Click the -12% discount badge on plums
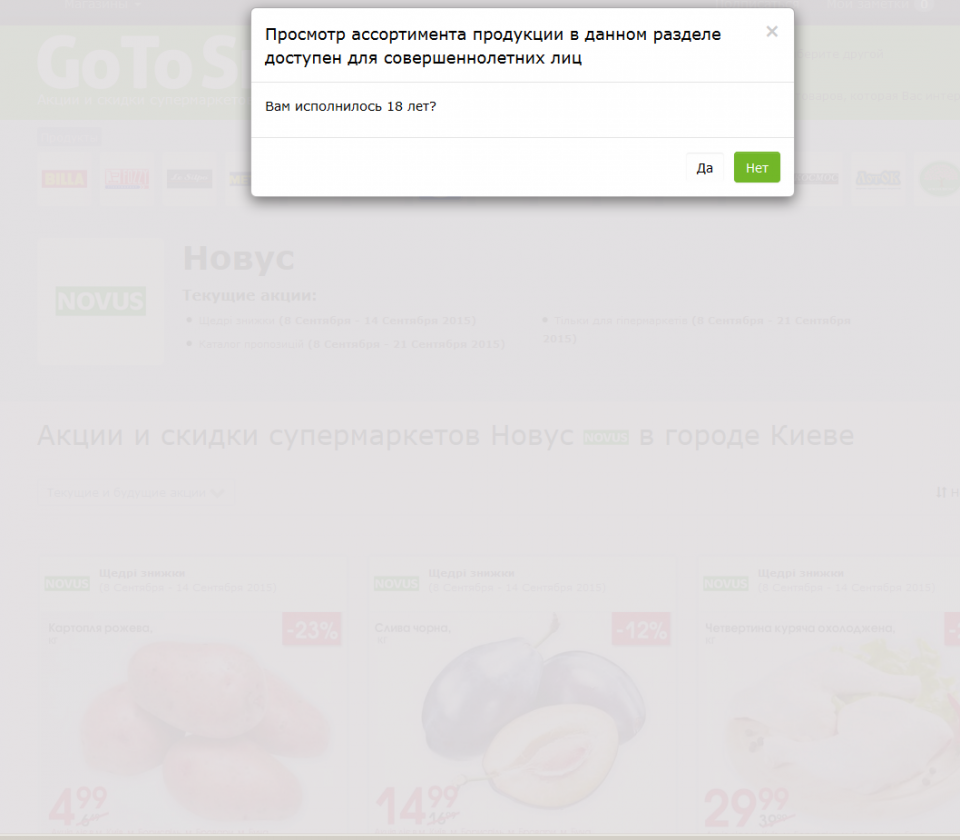Viewport: 960px width, 840px height. [x=641, y=630]
